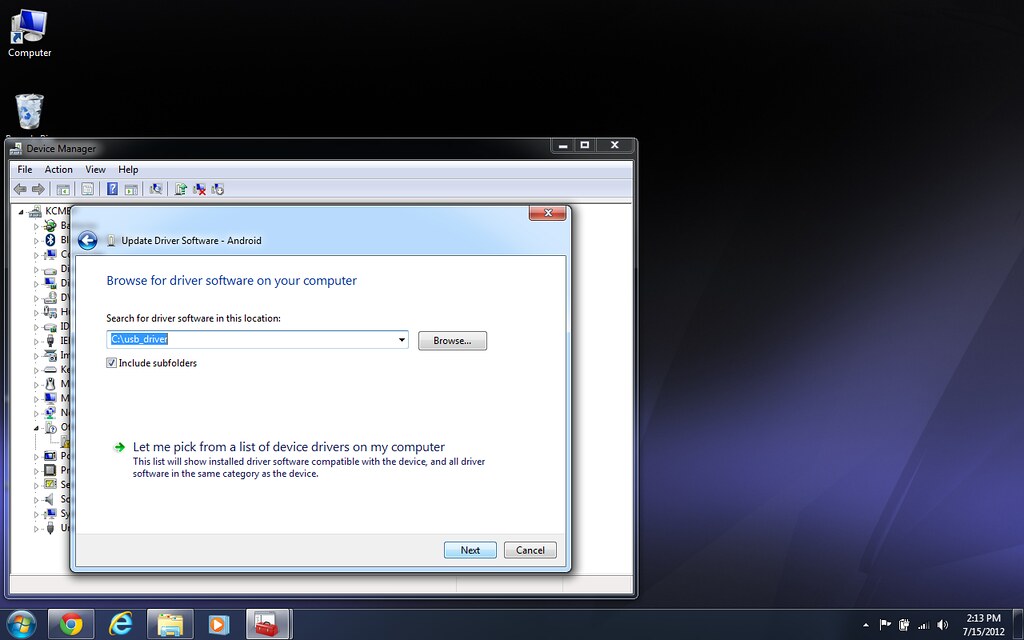This screenshot has height=640, width=1024.
Task: Show hidden tray icons arrow
Action: (x=866, y=625)
